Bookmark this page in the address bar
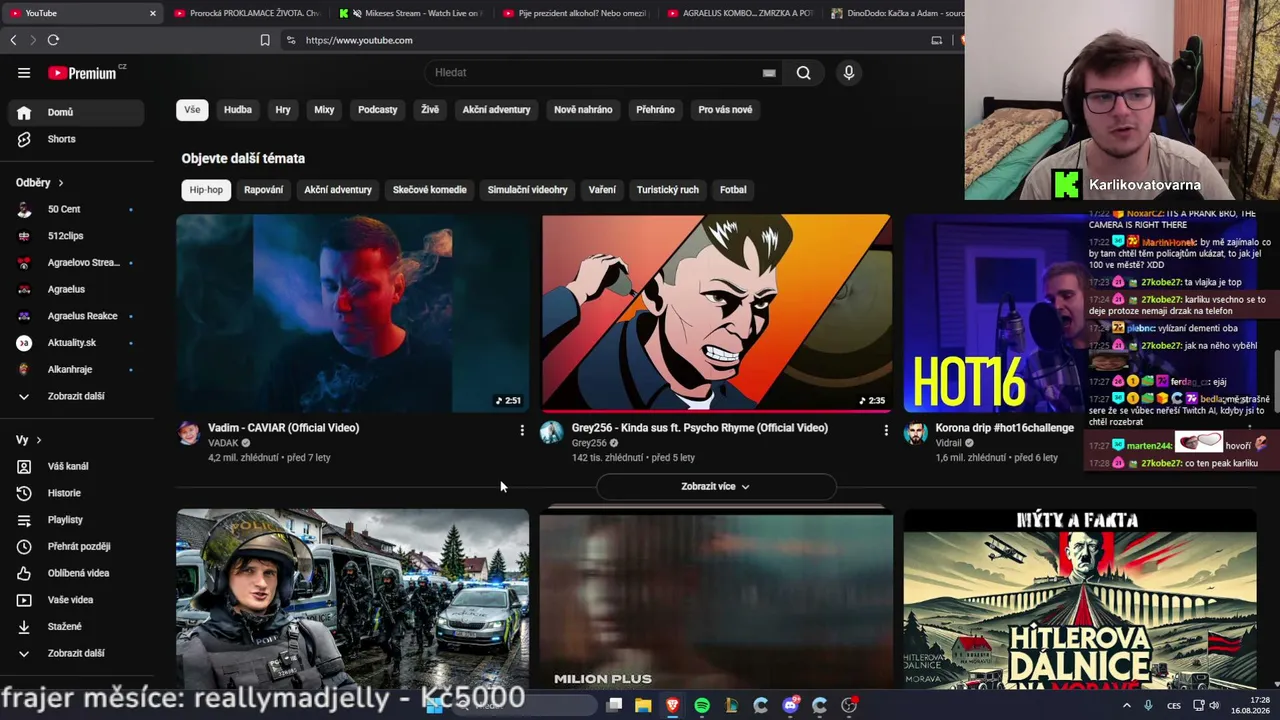Screen dimensions: 1280x720 pos(265,40)
